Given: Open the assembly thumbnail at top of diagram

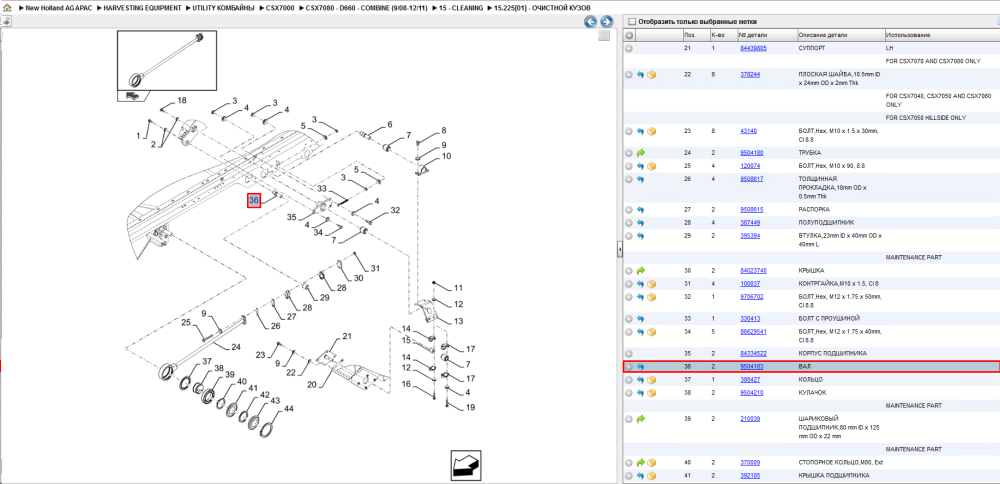Looking at the screenshot, I should pyautogui.click(x=166, y=61).
